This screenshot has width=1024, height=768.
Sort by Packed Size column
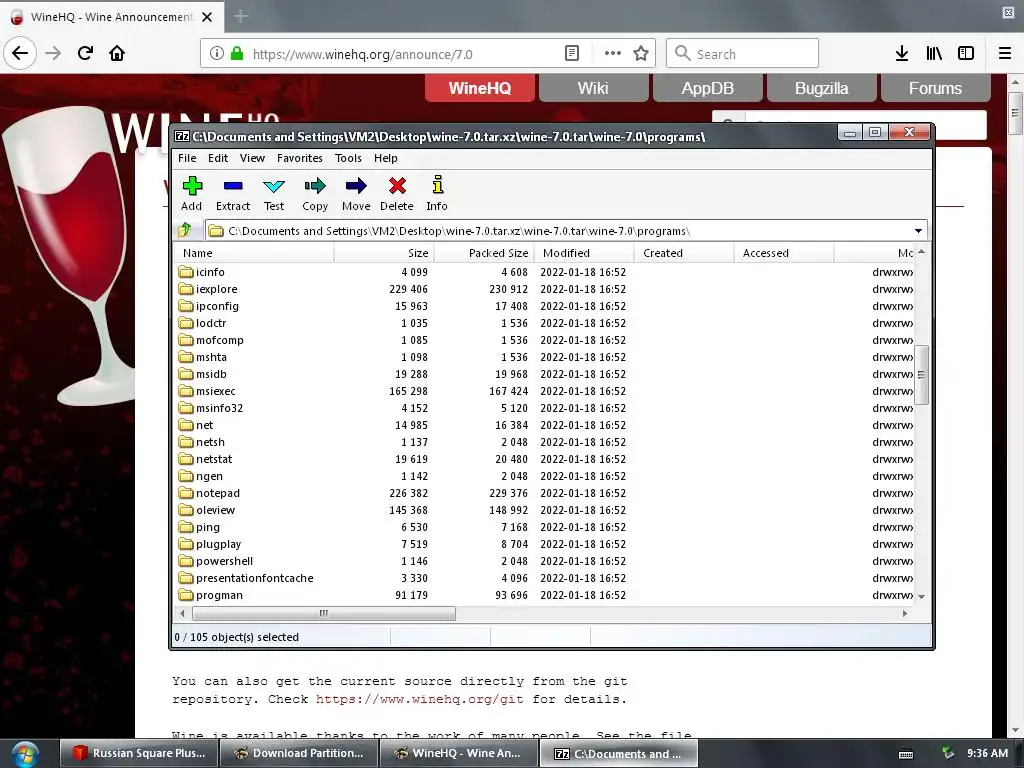484,253
